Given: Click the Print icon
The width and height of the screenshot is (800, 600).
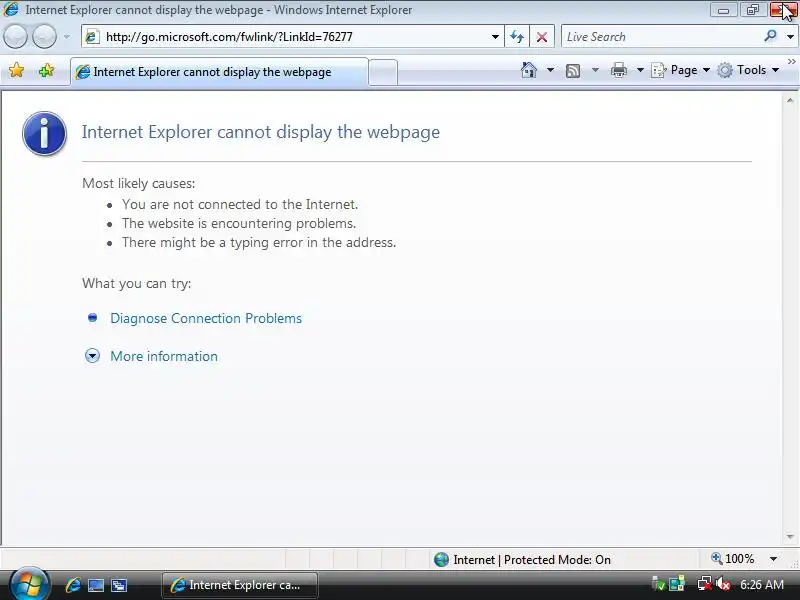Looking at the screenshot, I should pos(619,70).
